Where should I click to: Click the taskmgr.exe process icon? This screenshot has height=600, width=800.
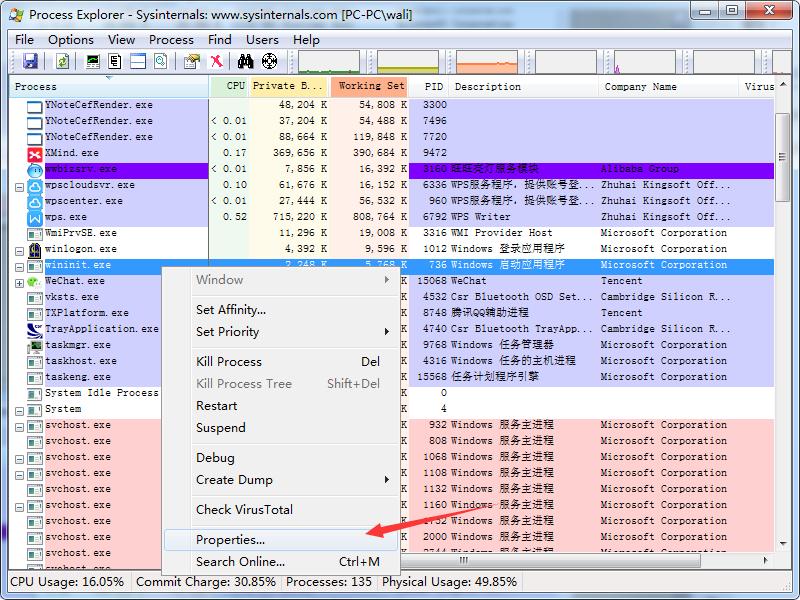[x=35, y=345]
